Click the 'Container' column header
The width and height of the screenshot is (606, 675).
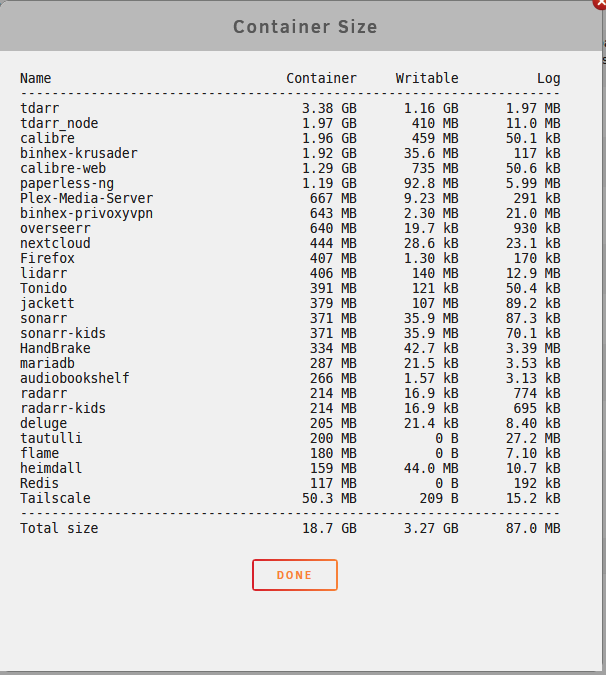[x=322, y=78]
